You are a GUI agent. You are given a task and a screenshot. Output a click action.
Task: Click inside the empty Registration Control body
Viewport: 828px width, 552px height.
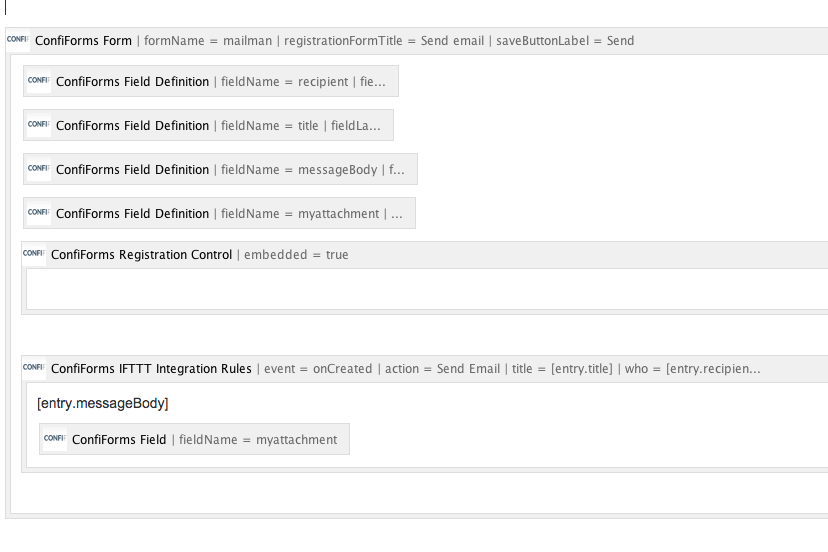[427, 289]
